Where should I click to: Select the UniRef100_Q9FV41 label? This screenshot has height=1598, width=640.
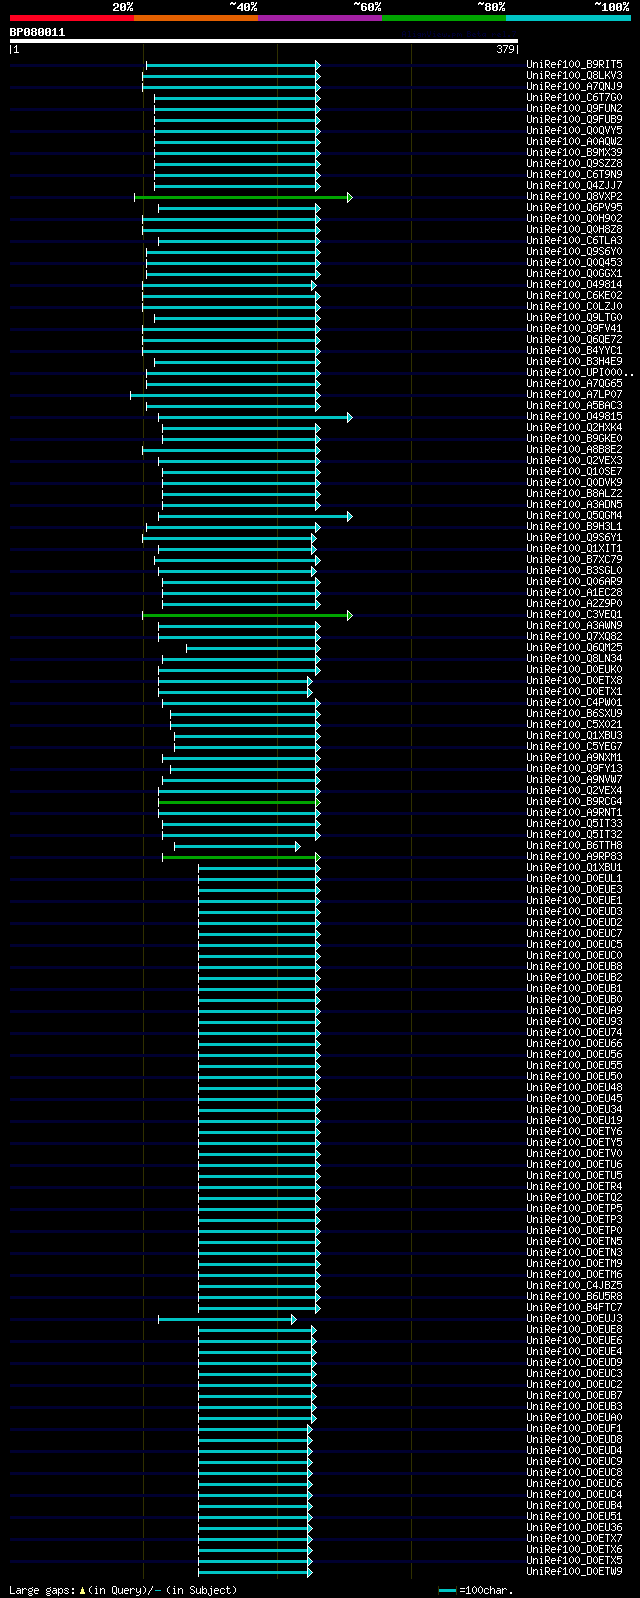(x=574, y=329)
